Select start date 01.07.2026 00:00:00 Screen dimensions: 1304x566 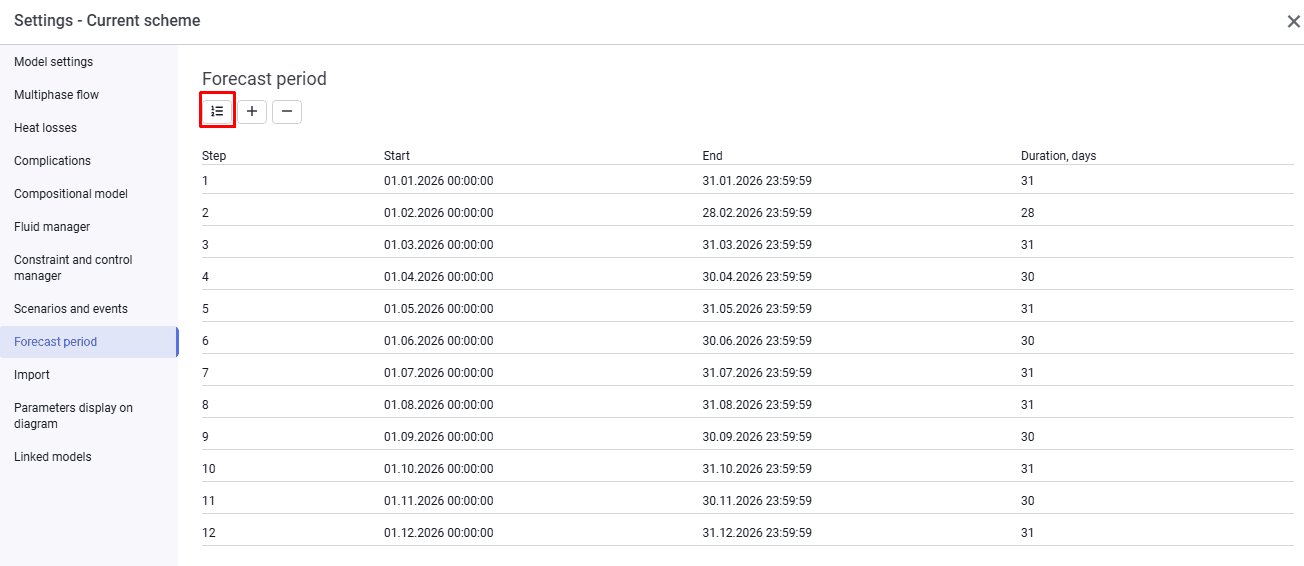pos(439,373)
